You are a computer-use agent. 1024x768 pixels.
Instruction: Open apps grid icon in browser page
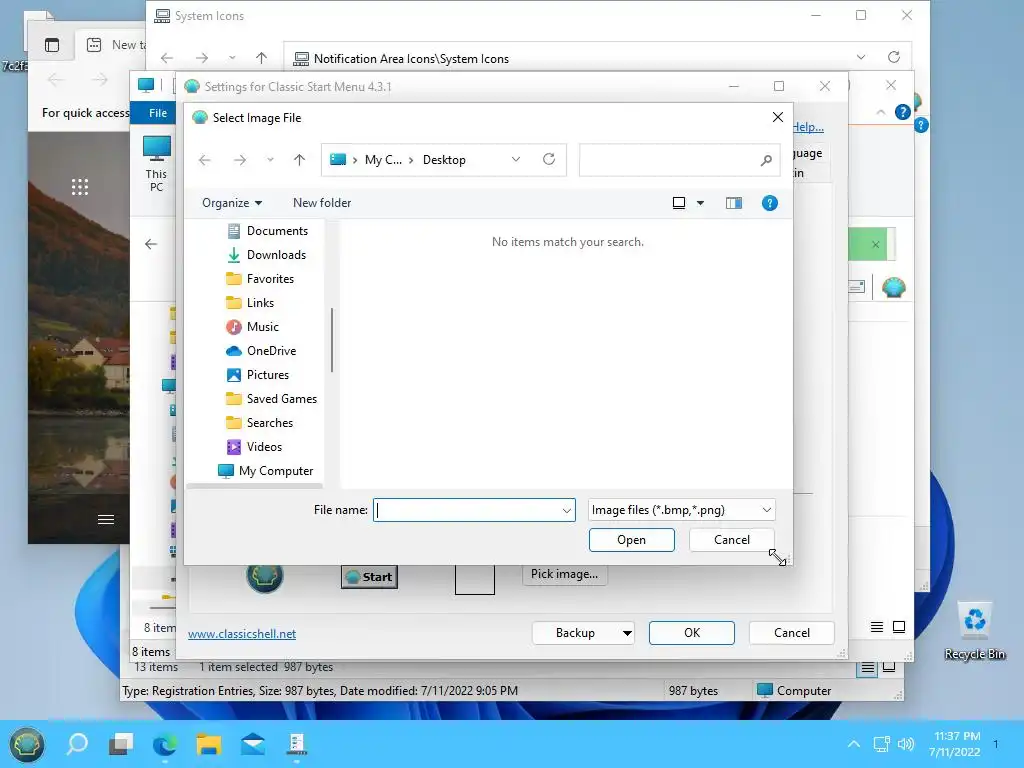pyautogui.click(x=80, y=187)
